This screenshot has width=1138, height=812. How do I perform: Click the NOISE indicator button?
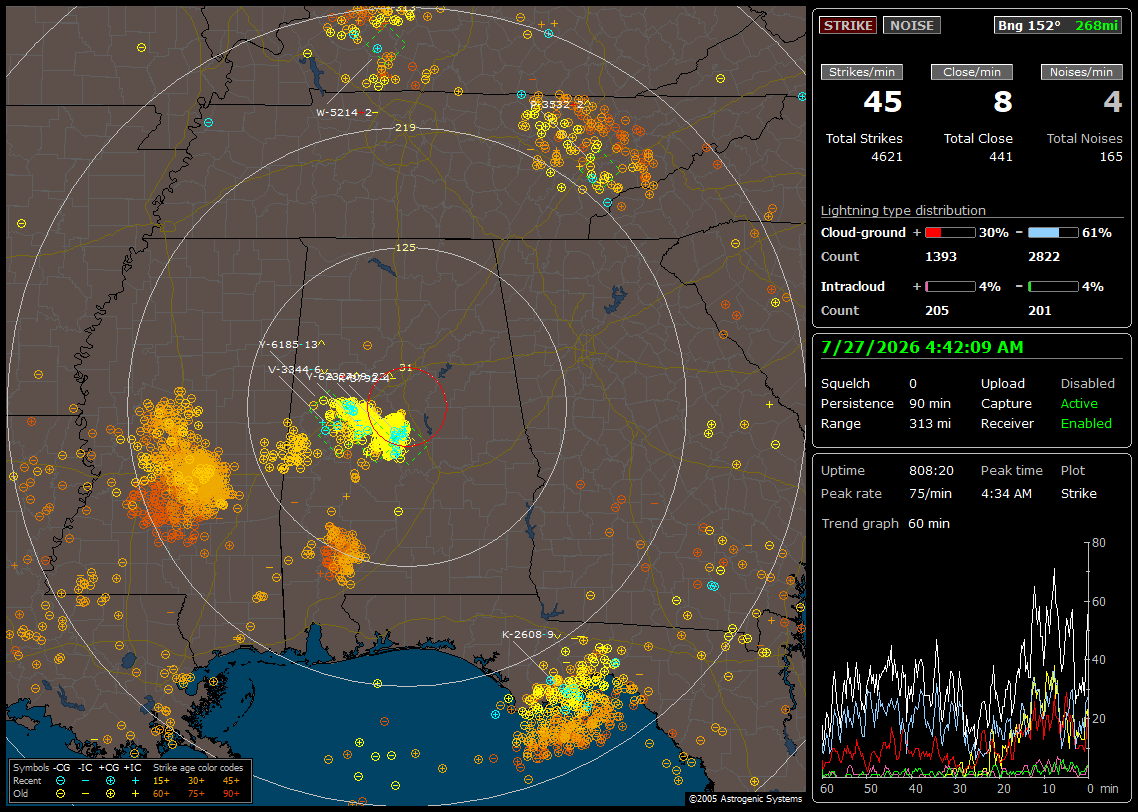912,25
